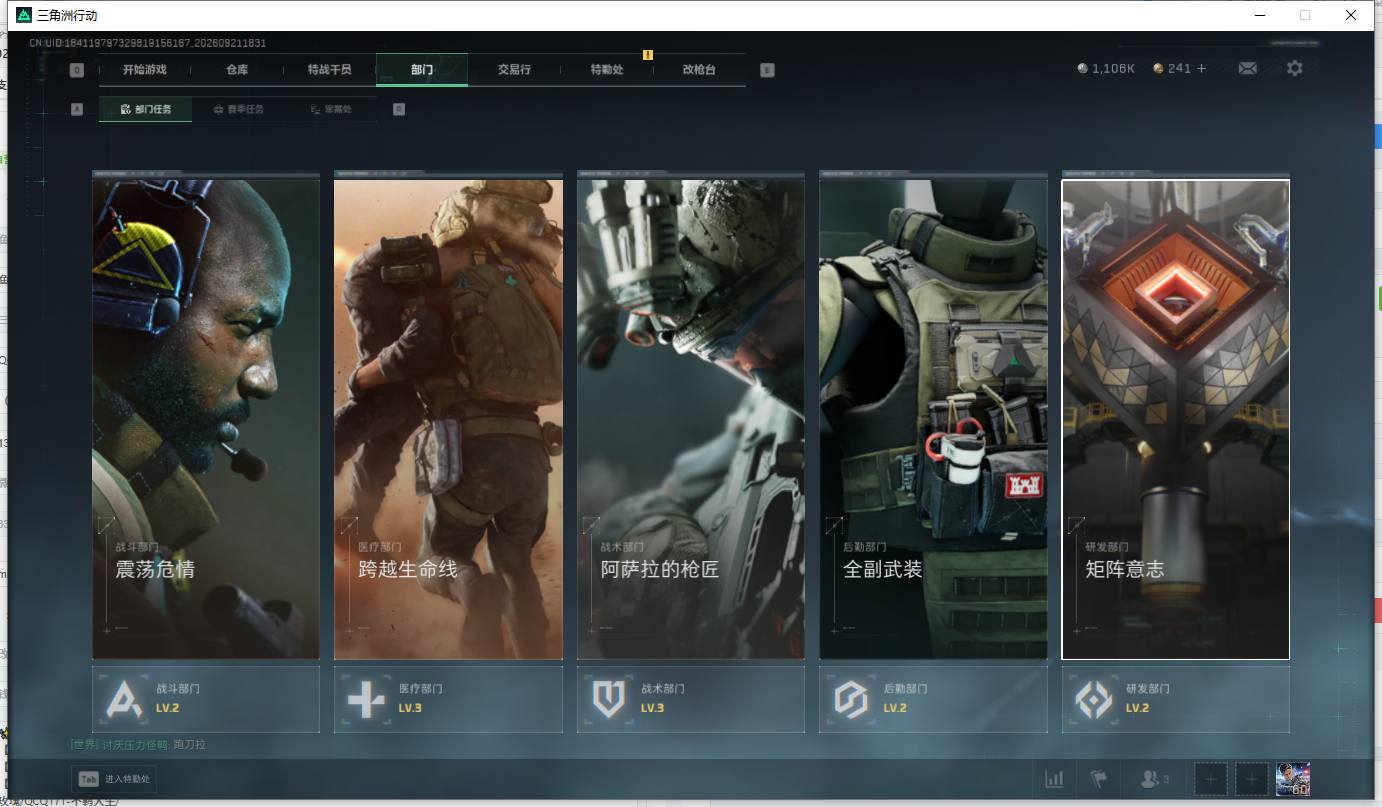This screenshot has height=807, width=1382.
Task: Open the 矩阵意志 research department card
Action: pos(1176,419)
